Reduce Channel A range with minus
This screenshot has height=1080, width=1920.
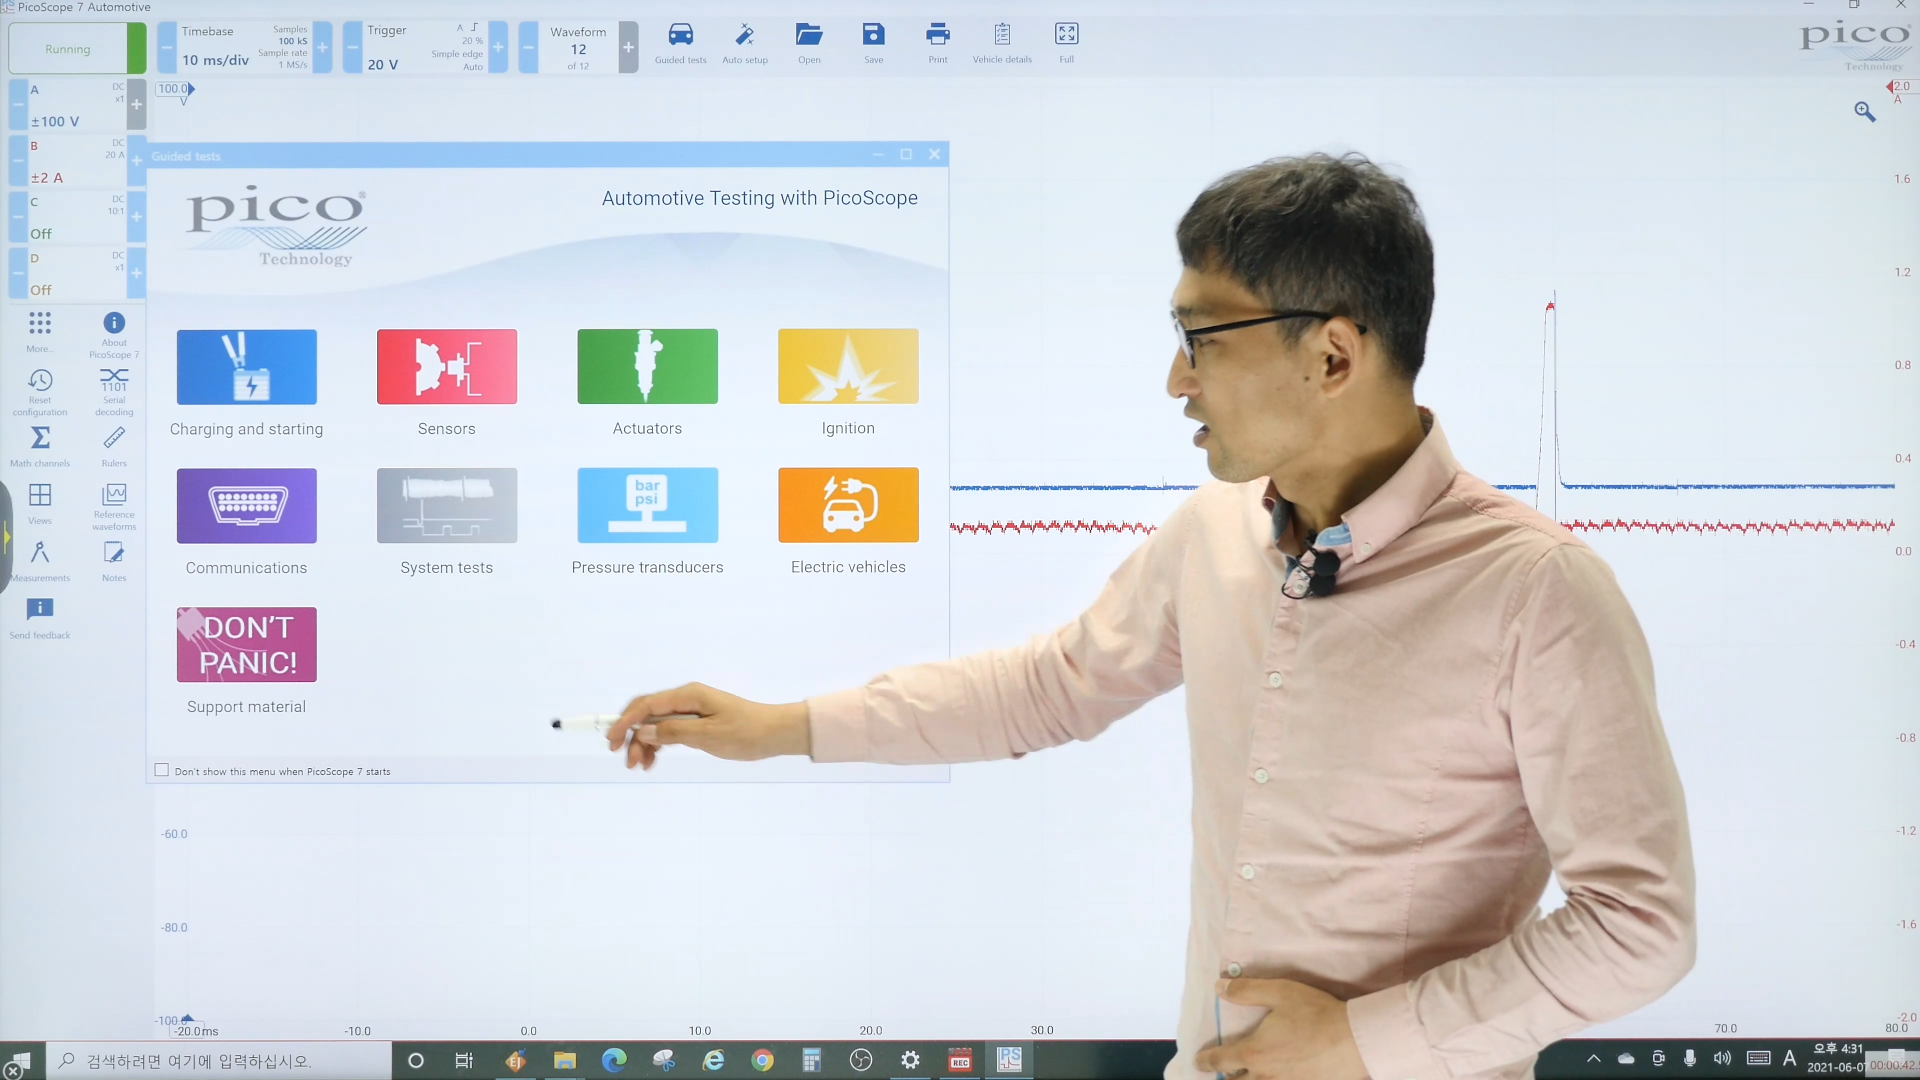tap(18, 105)
